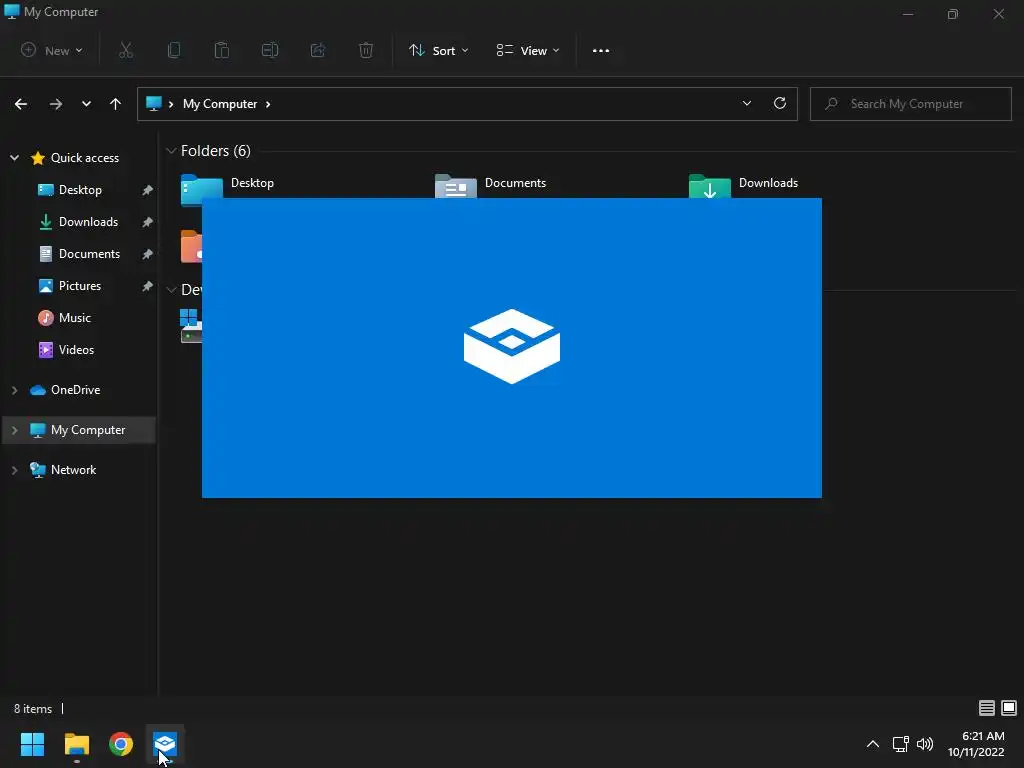Show hidden system tray icons
The image size is (1024, 768).
pos(872,744)
